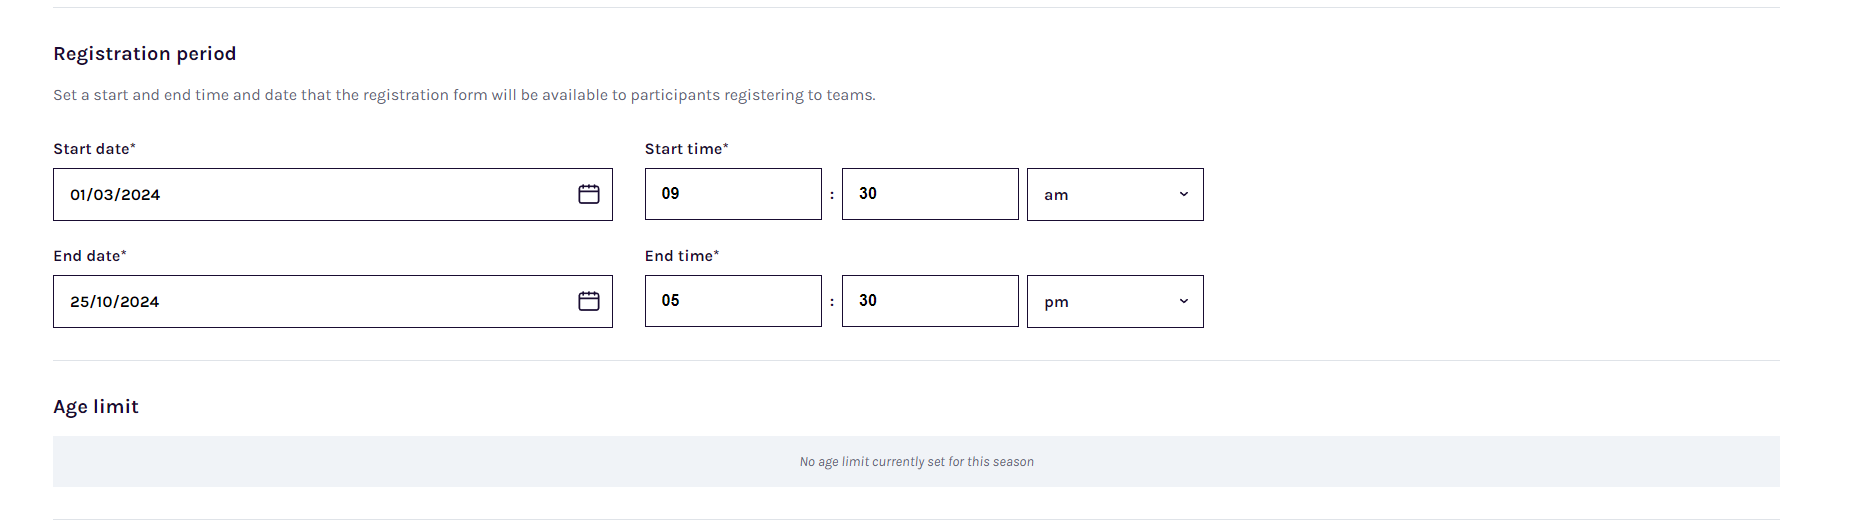The image size is (1852, 528).
Task: Expand the End time am/pm dropdown
Action: [x=1115, y=301]
